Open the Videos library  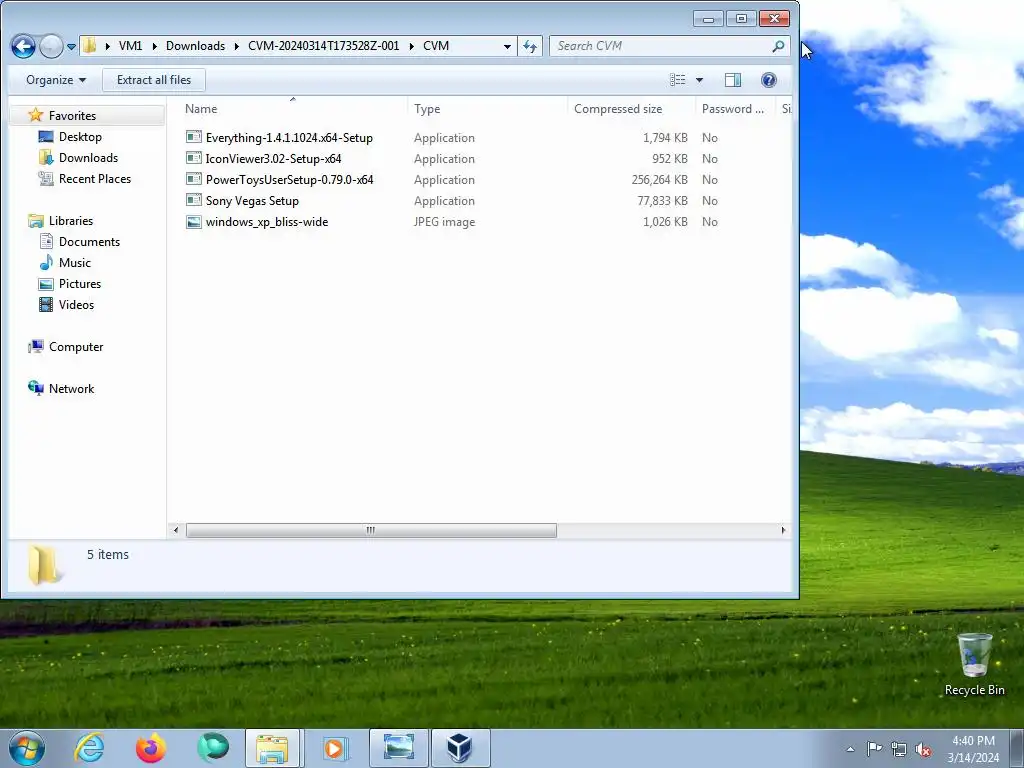click(76, 304)
